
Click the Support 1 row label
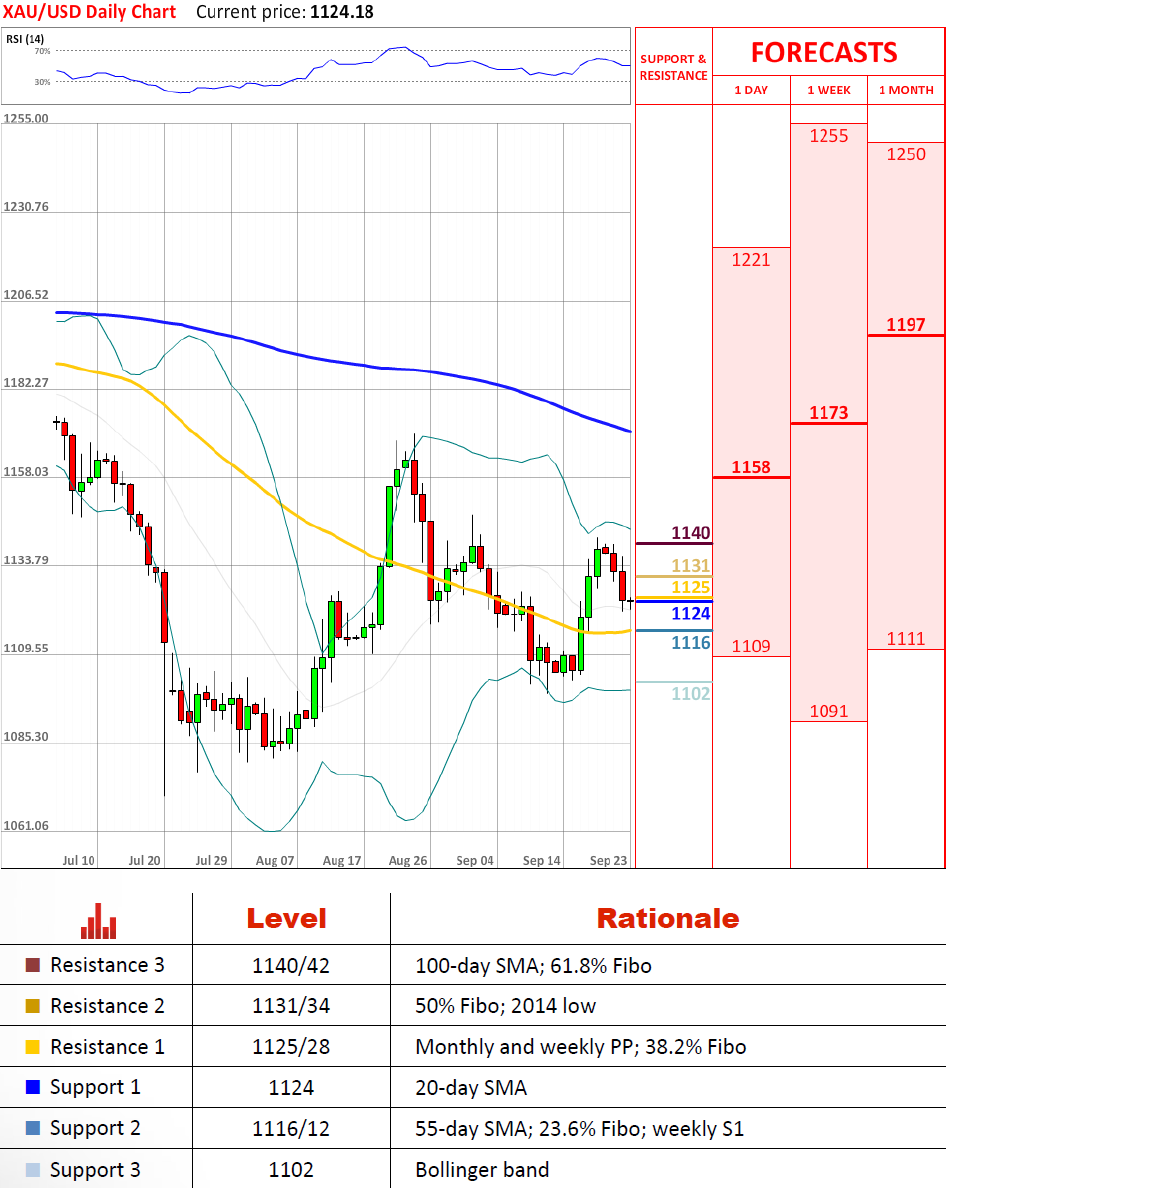point(95,1088)
